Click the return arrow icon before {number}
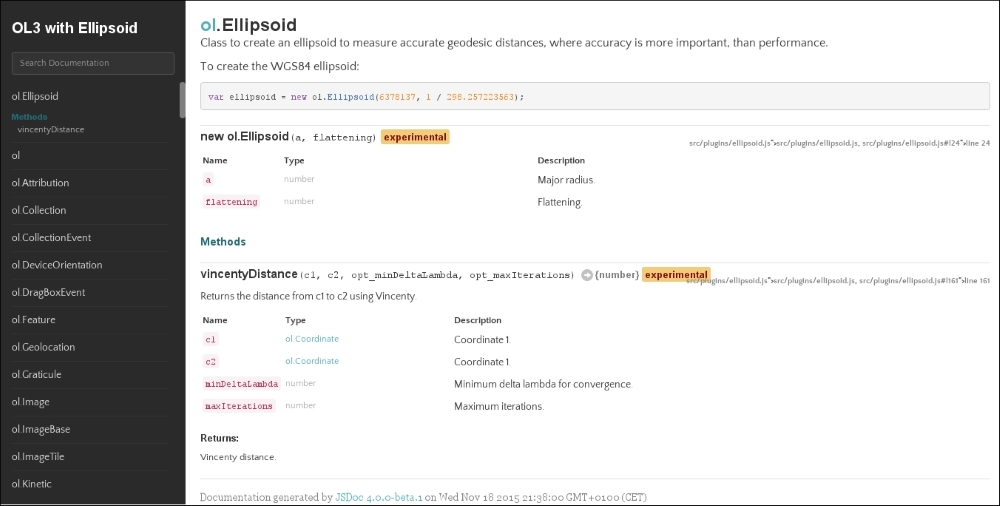 (x=587, y=276)
